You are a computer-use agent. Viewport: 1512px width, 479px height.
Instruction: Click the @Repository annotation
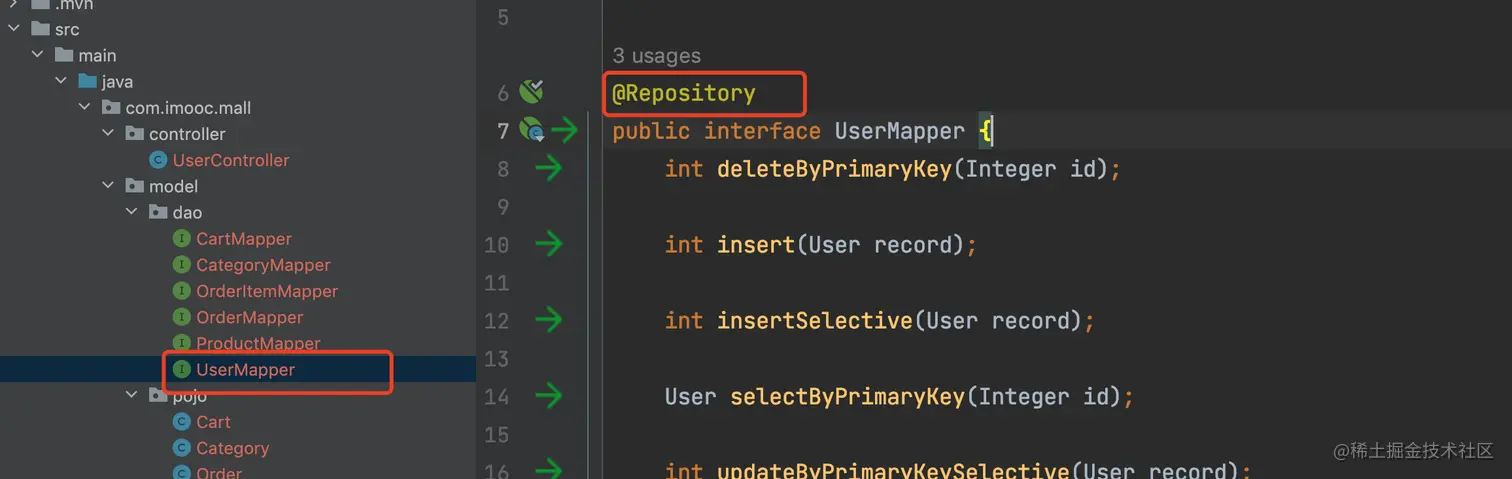click(684, 94)
